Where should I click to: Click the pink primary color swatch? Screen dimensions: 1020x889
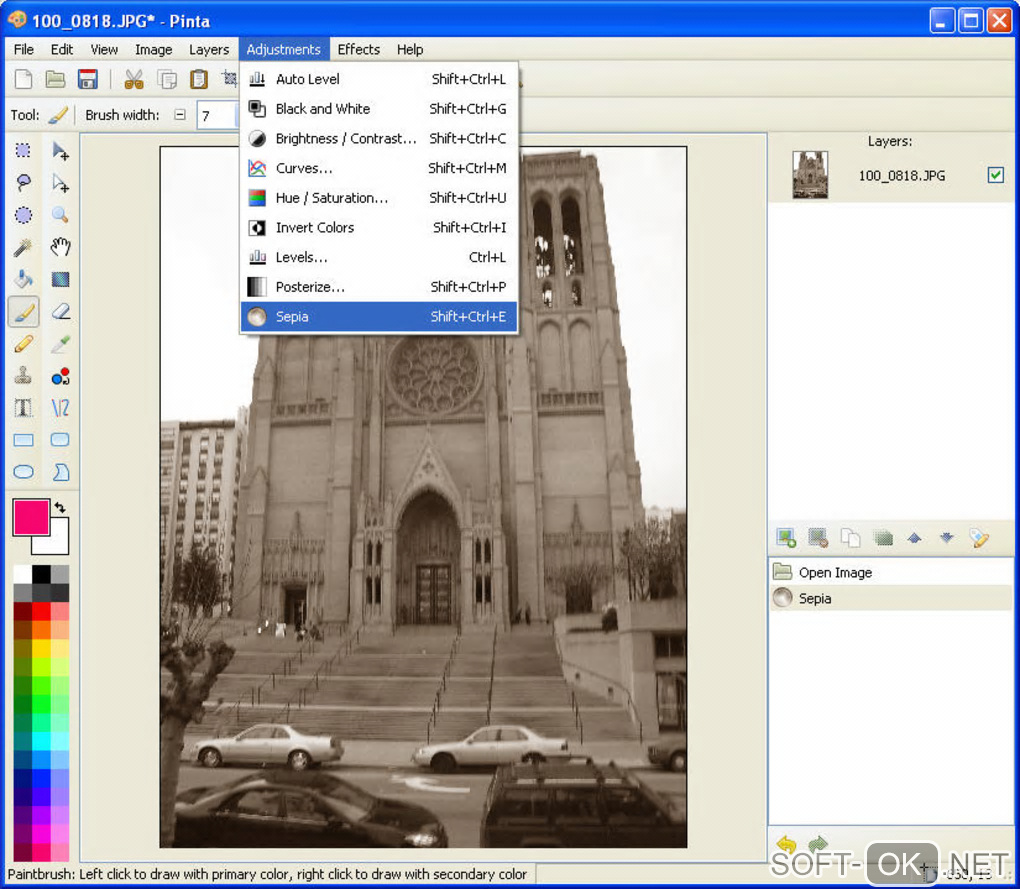tap(31, 517)
